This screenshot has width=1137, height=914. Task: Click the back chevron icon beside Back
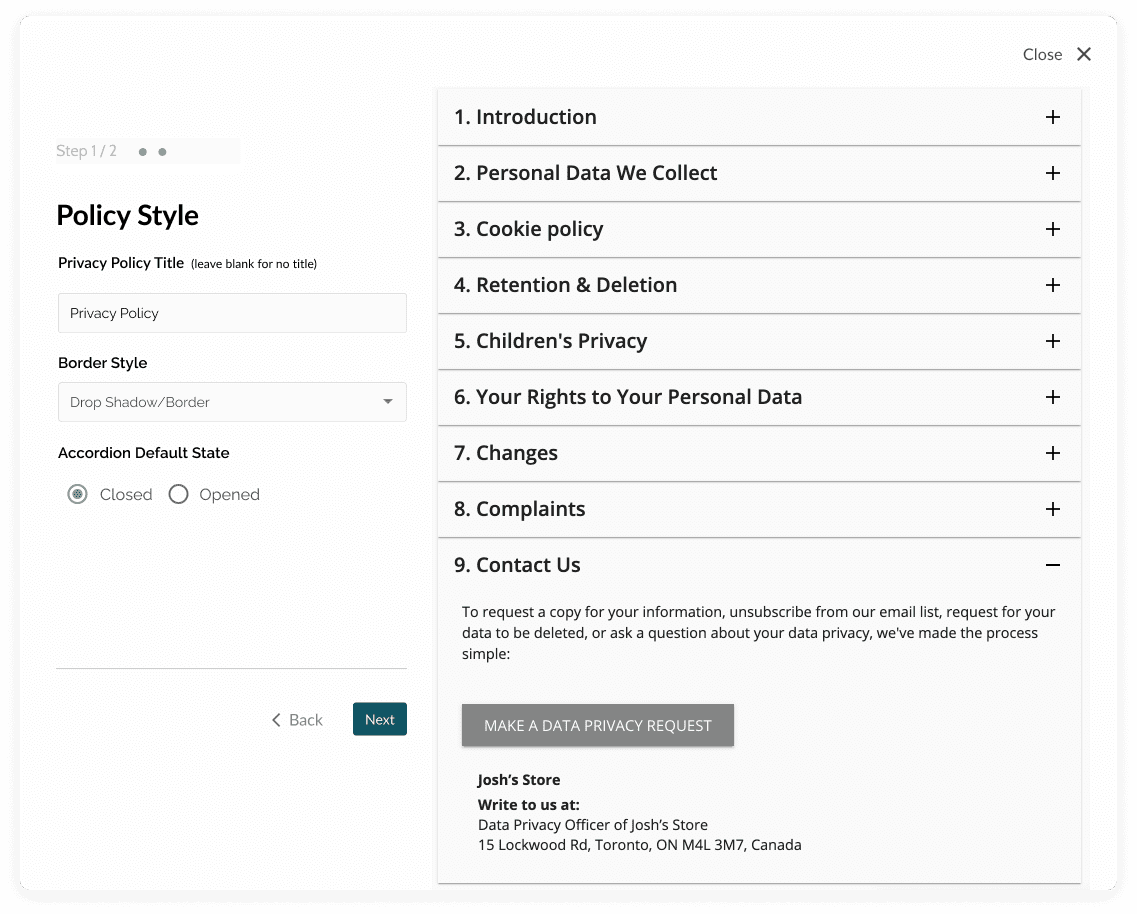tap(276, 719)
